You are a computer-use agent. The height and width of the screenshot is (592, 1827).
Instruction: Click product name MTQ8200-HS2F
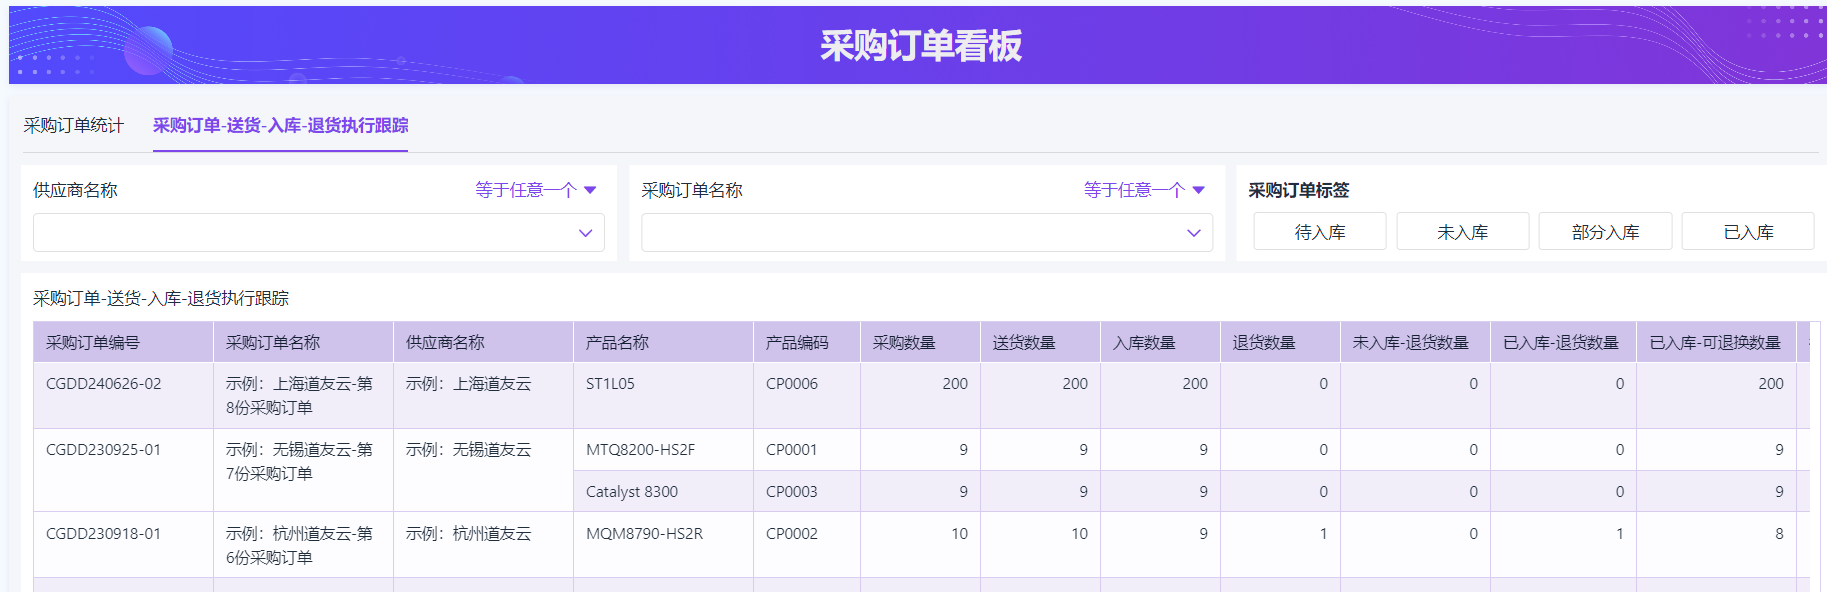coord(640,450)
